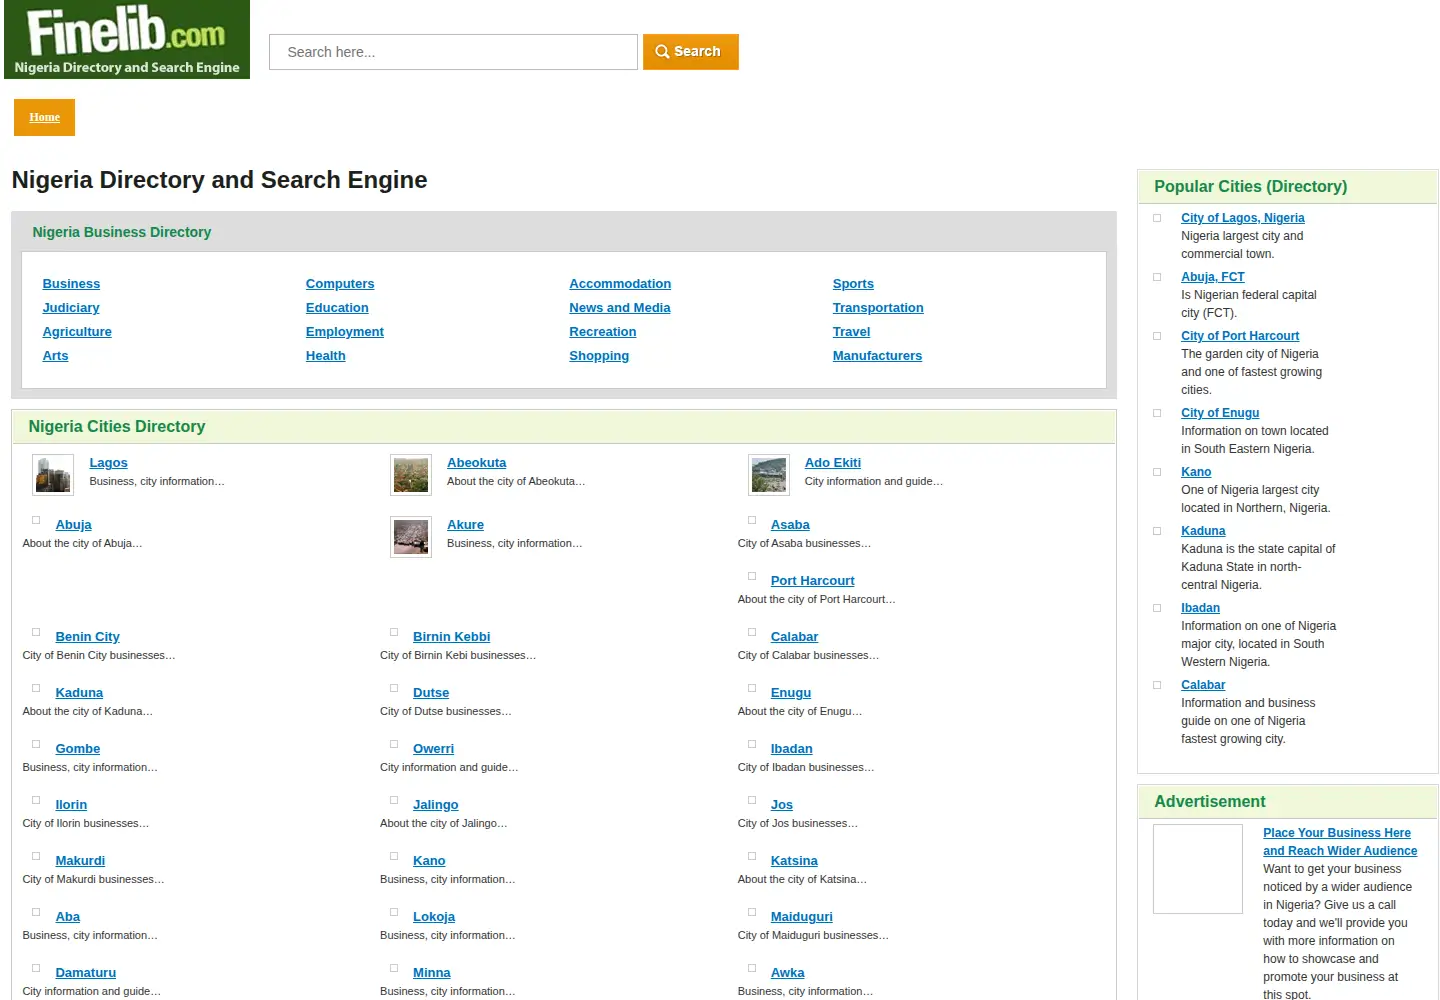Click the orange Search button
This screenshot has width=1440, height=1000.
tap(691, 52)
